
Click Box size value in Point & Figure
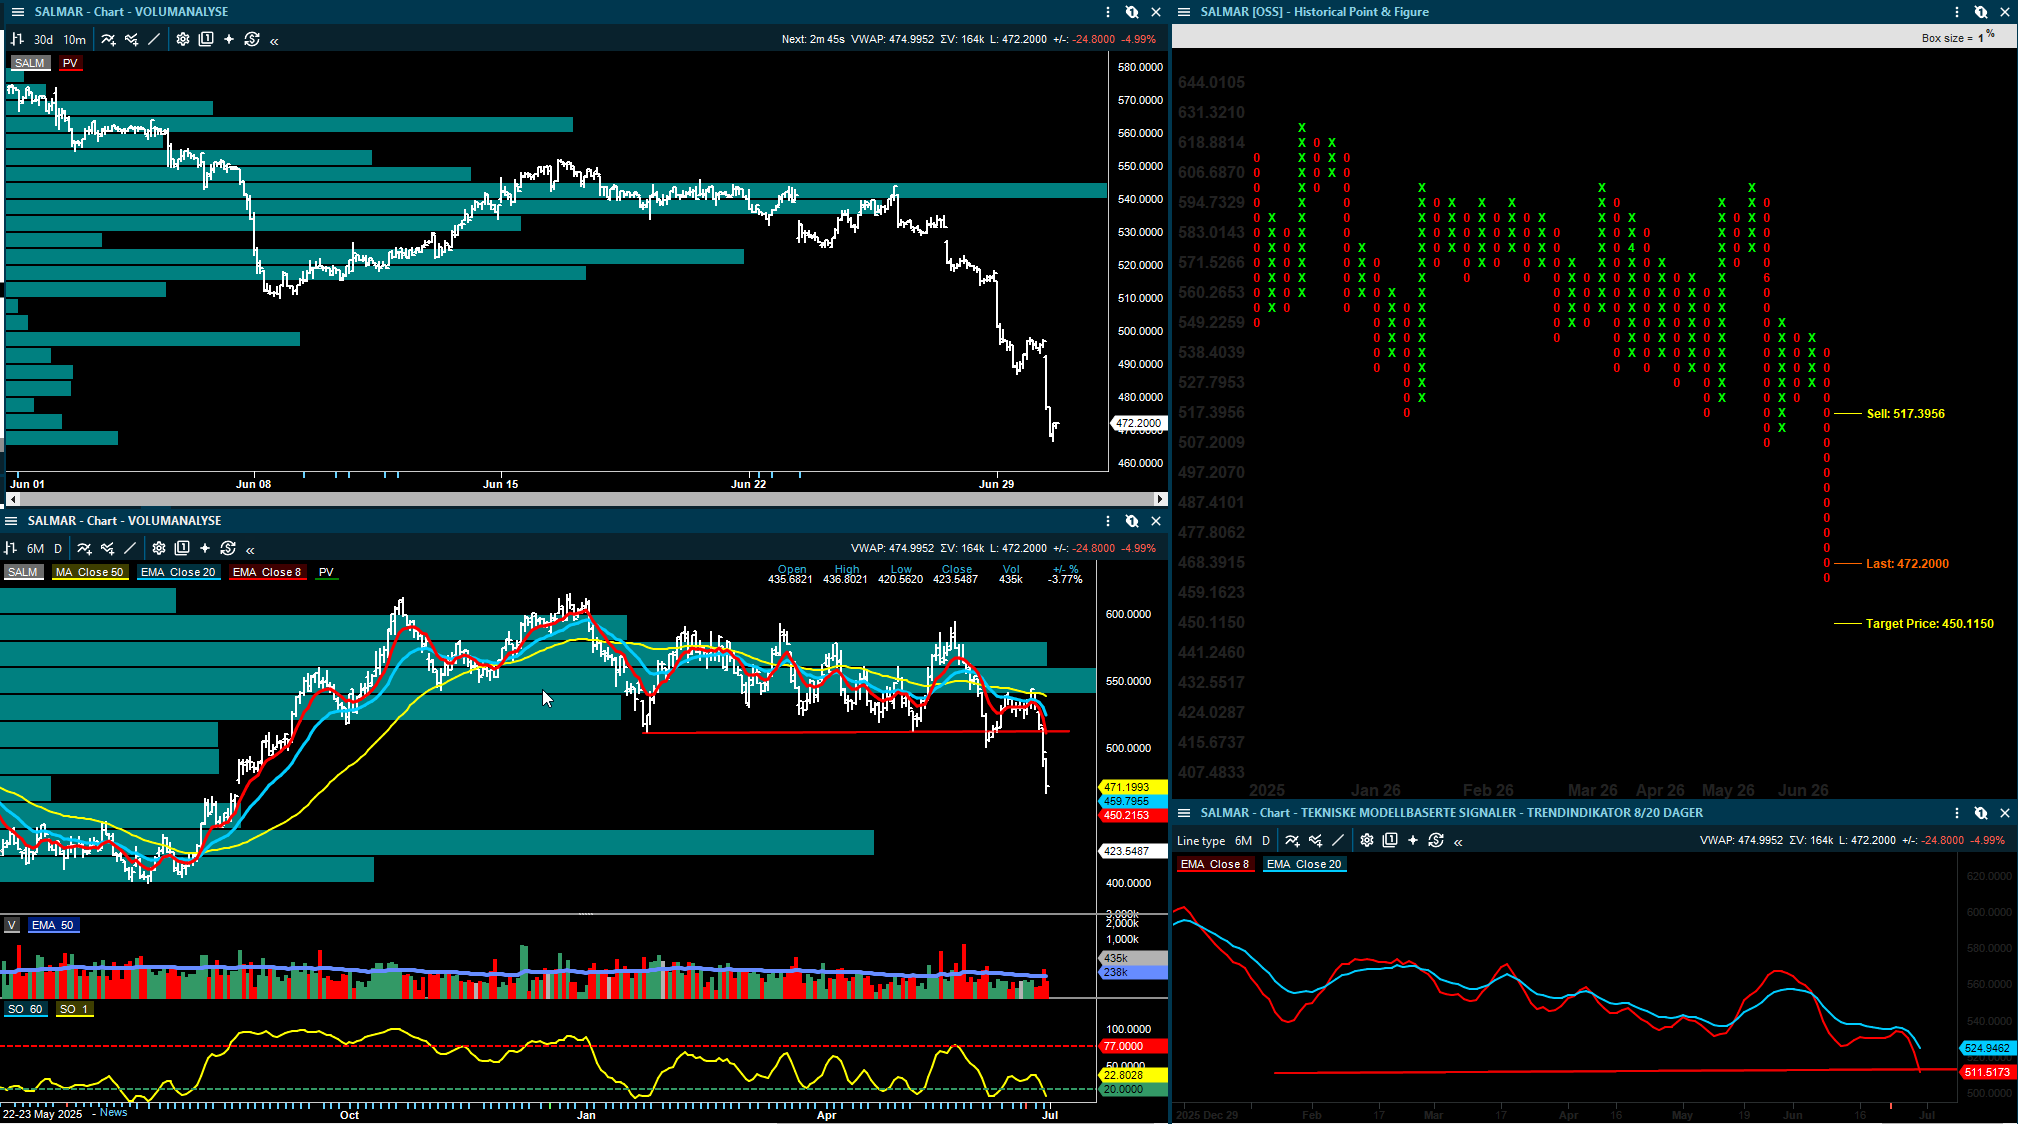[x=1980, y=38]
